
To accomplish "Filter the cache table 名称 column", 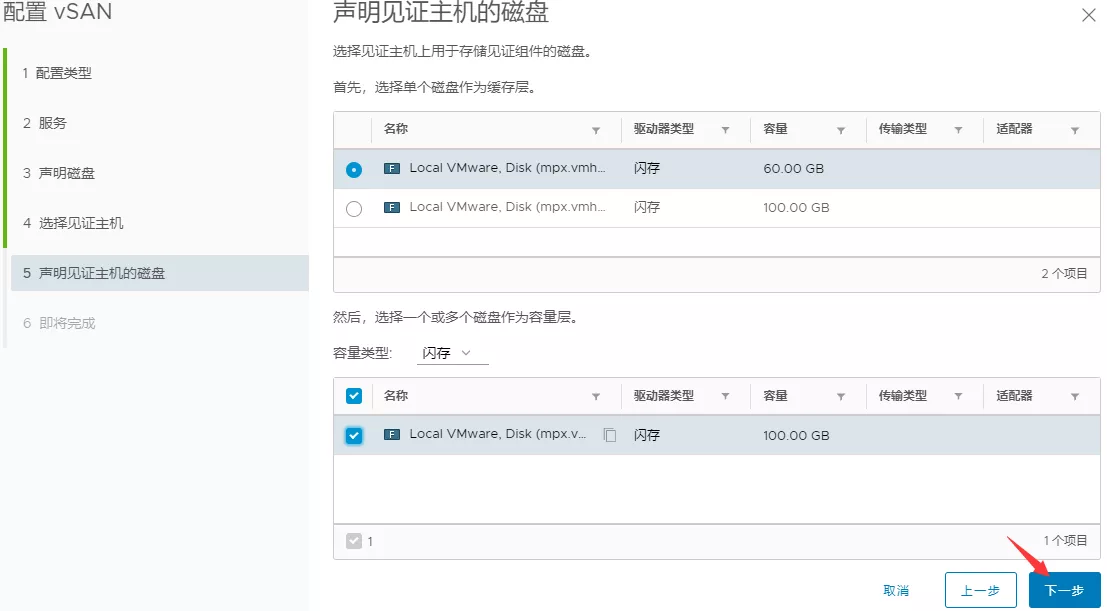I will tap(597, 130).
